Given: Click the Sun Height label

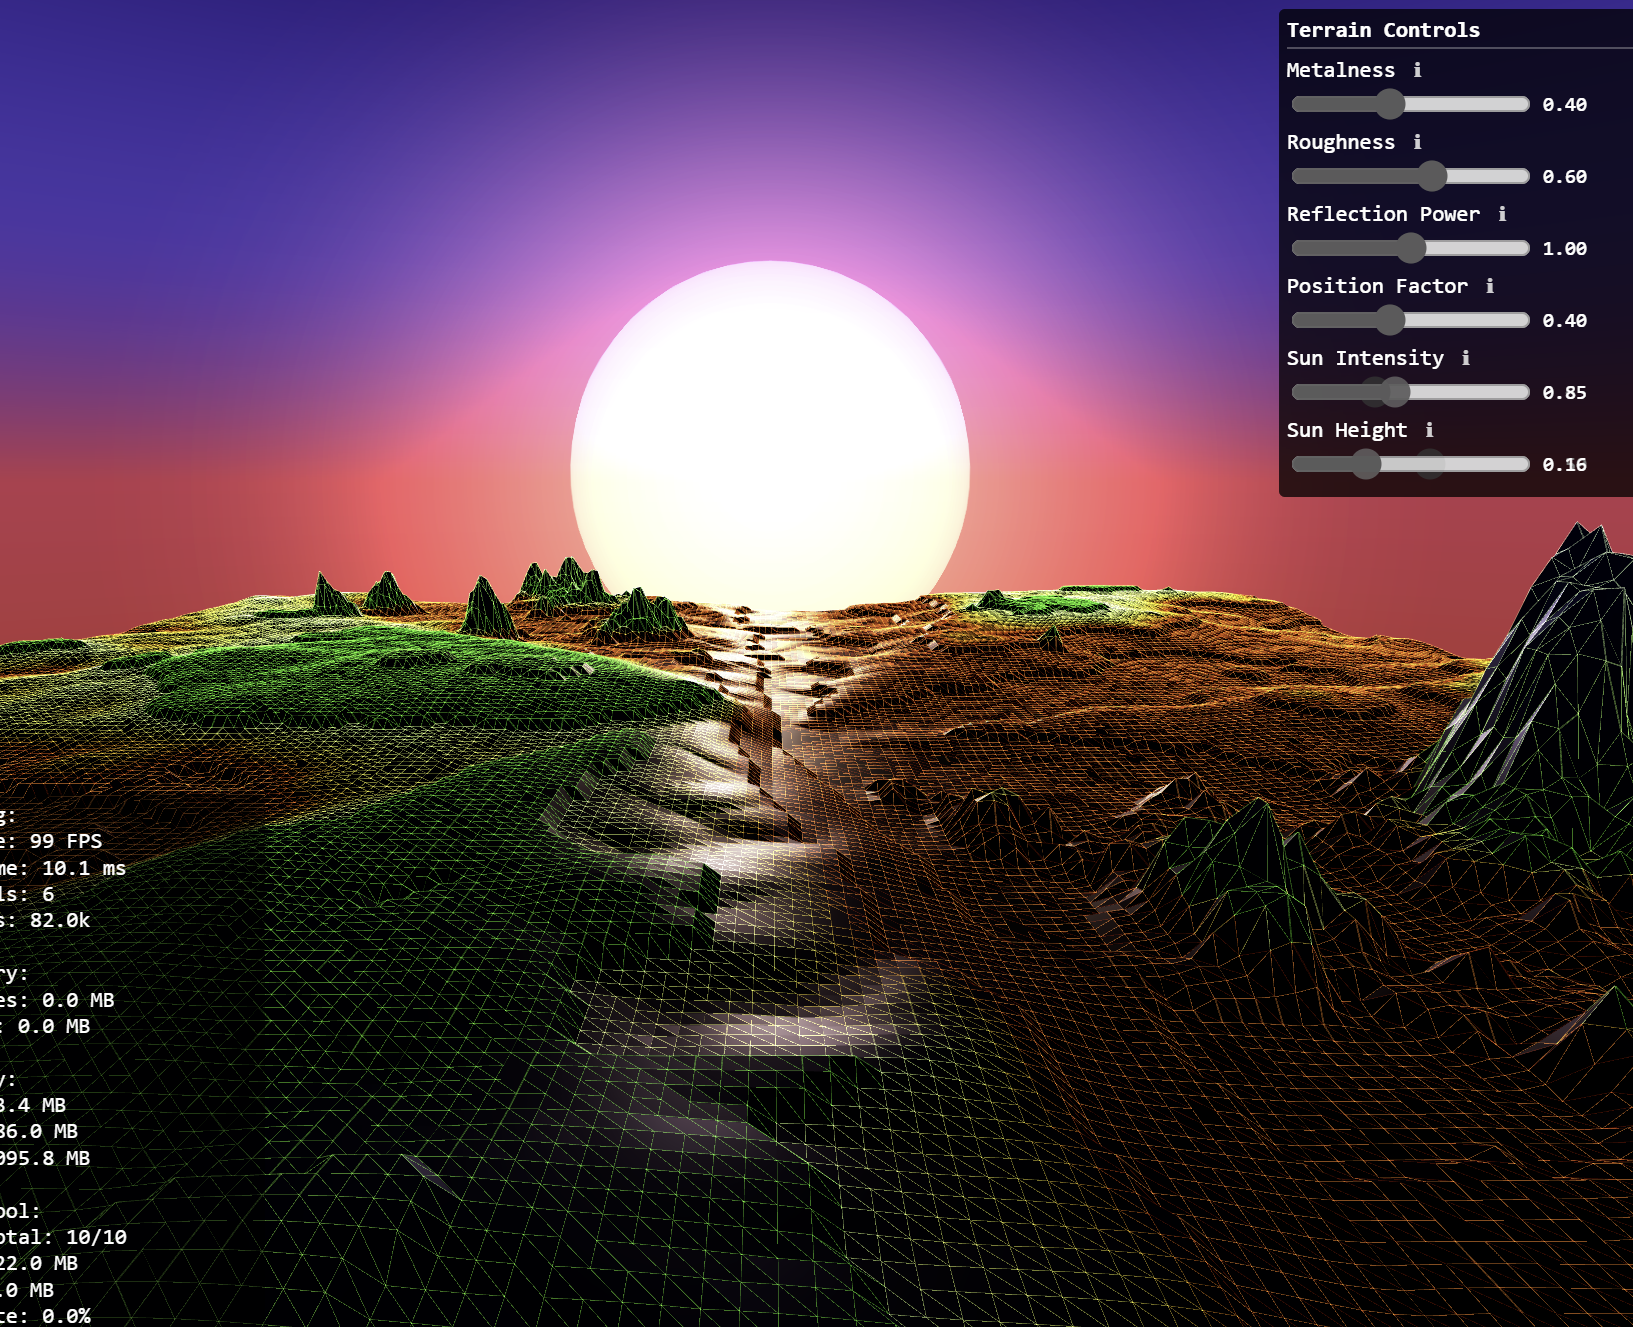Looking at the screenshot, I should (1347, 430).
